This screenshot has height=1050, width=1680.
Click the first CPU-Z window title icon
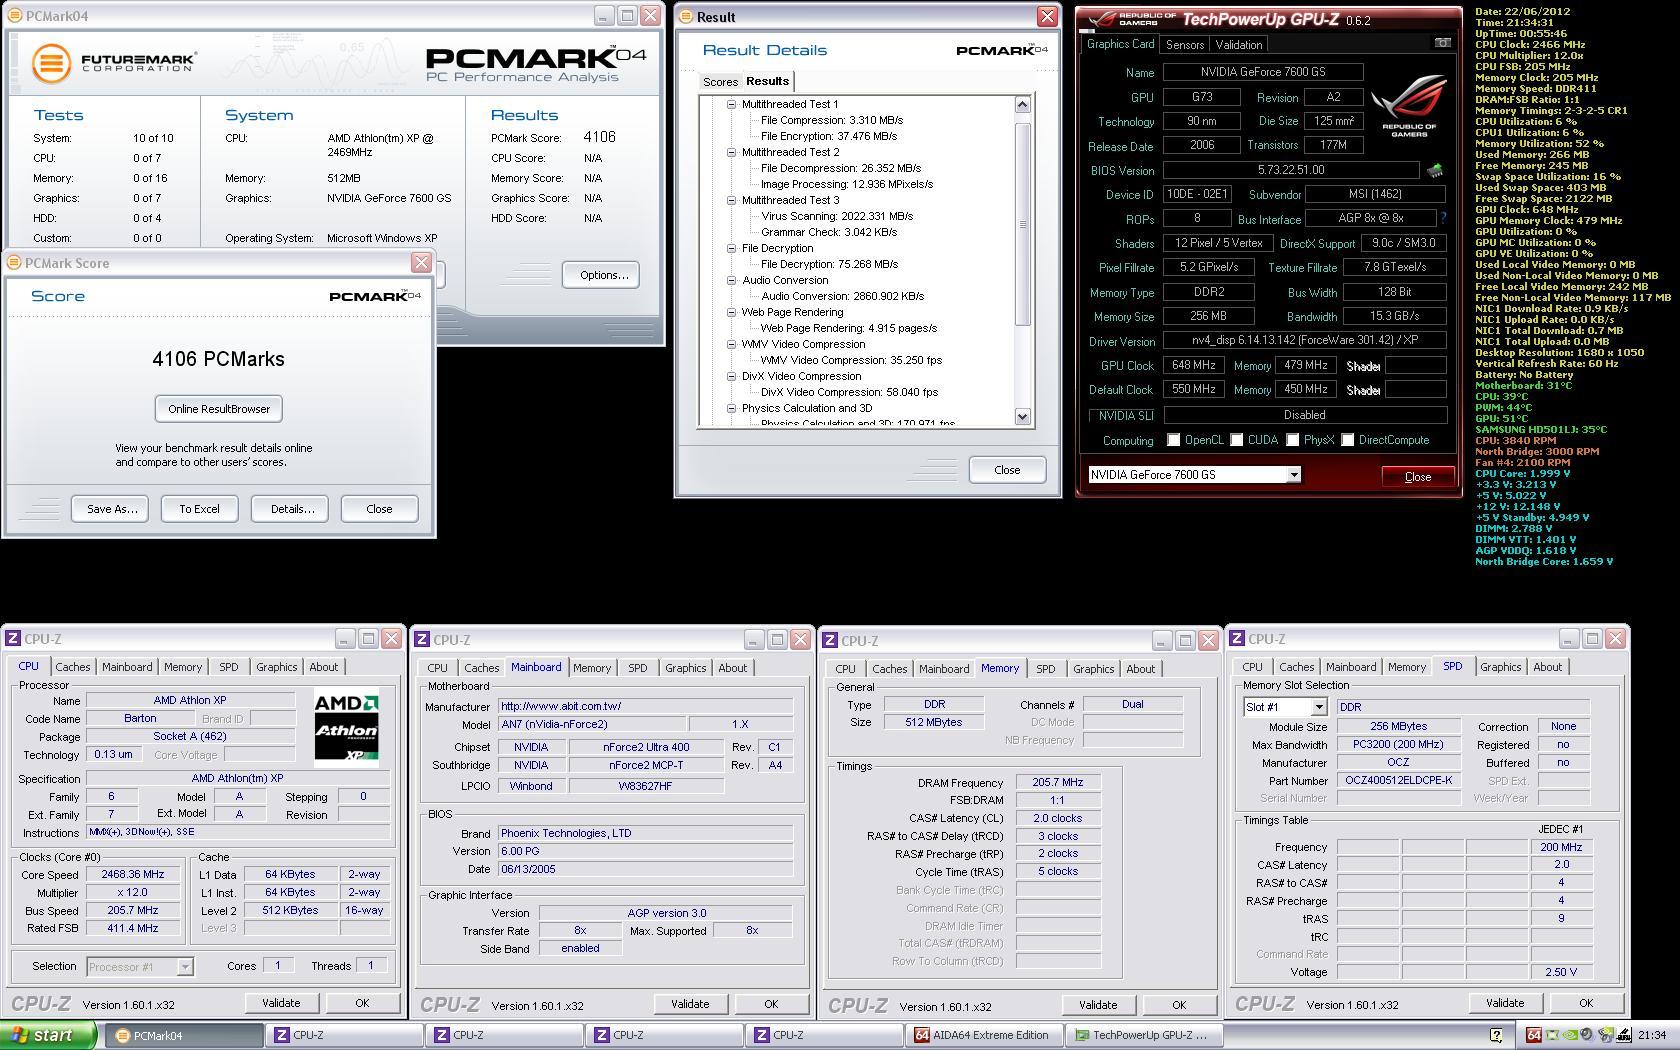coord(12,639)
